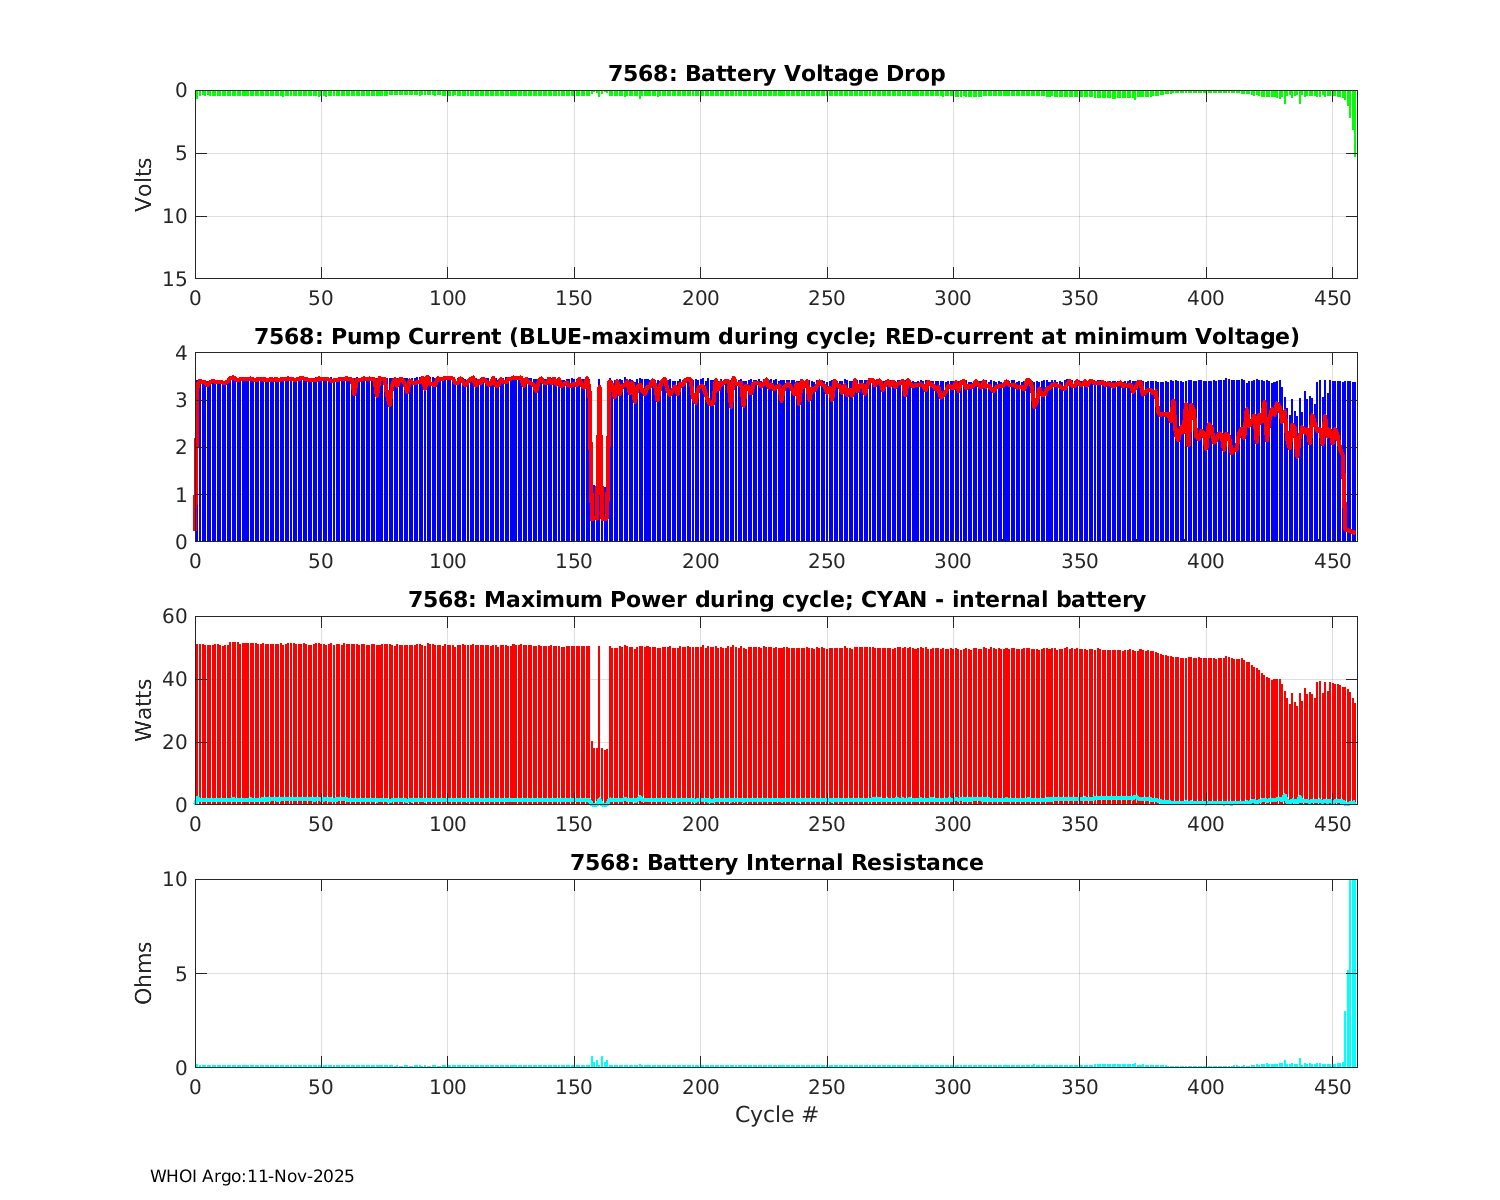The width and height of the screenshot is (1500, 1200).
Task: Click the low power bars near cycle 160
Action: tap(599, 775)
